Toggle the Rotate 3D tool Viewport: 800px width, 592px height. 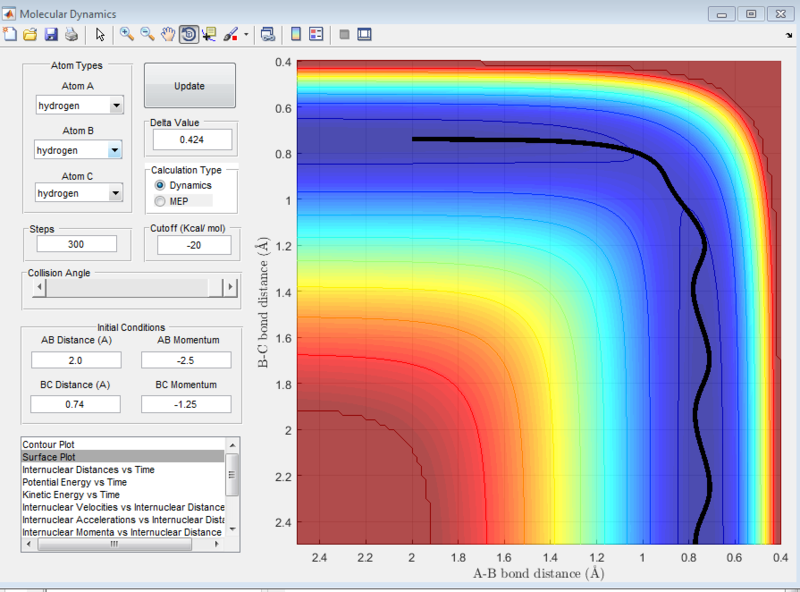188,34
